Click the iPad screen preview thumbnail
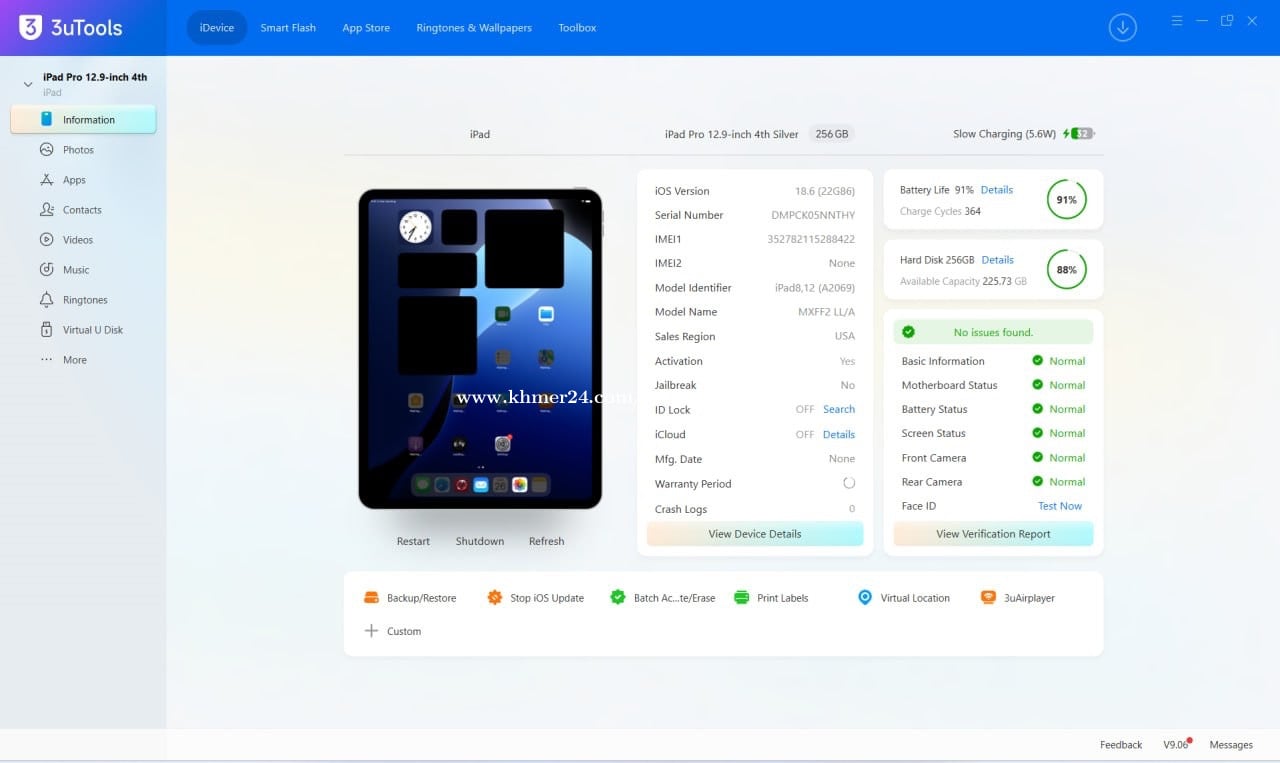 pyautogui.click(x=480, y=349)
